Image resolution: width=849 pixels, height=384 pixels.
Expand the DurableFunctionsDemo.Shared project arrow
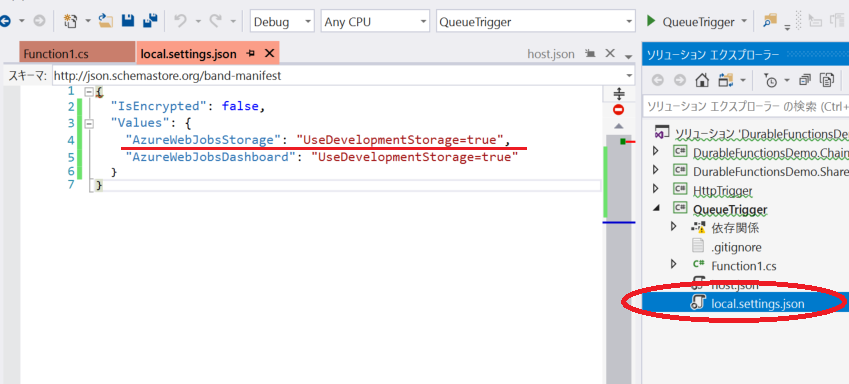coord(656,170)
